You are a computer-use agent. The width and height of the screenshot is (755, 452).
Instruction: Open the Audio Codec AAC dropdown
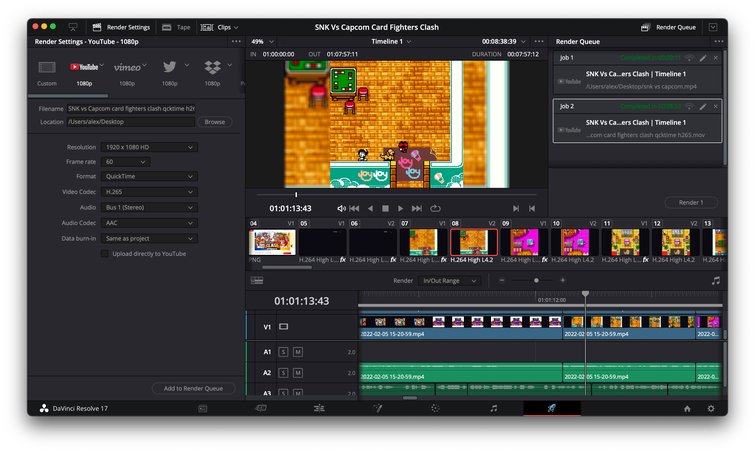pyautogui.click(x=149, y=223)
